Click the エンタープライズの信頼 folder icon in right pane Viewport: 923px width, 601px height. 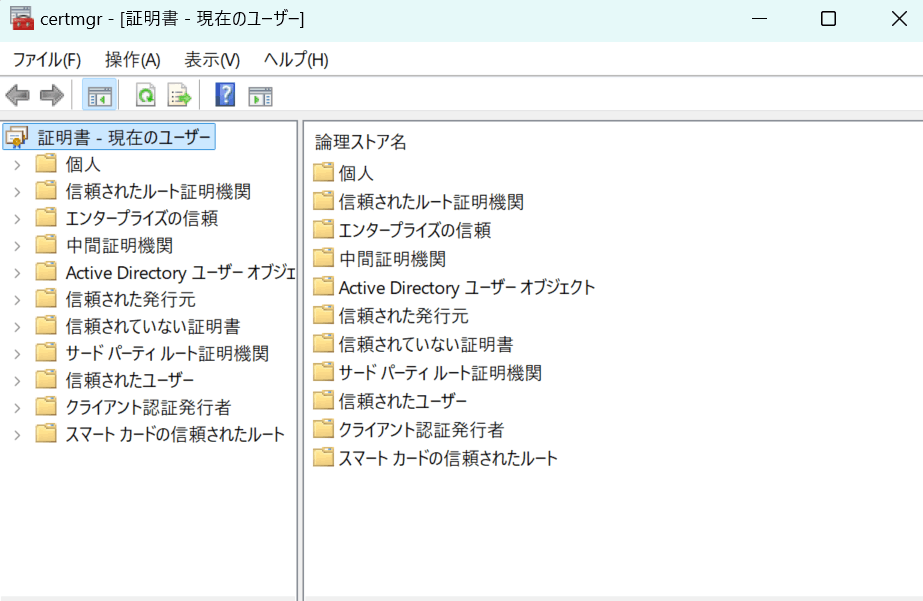[323, 229]
